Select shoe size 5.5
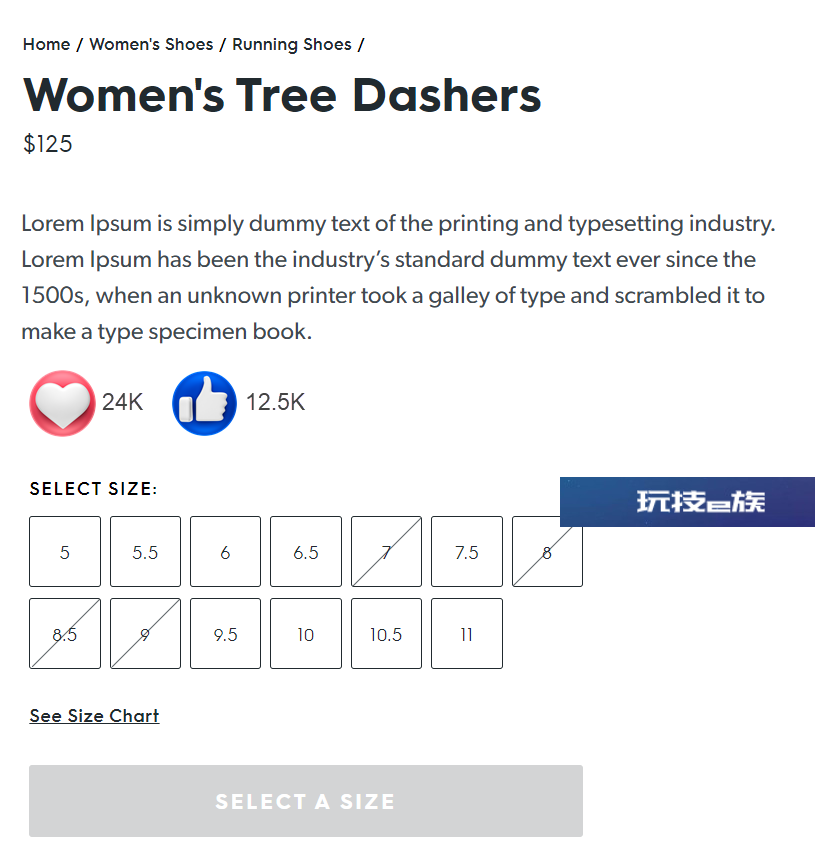Screen dimensions: 816x852 pos(145,552)
